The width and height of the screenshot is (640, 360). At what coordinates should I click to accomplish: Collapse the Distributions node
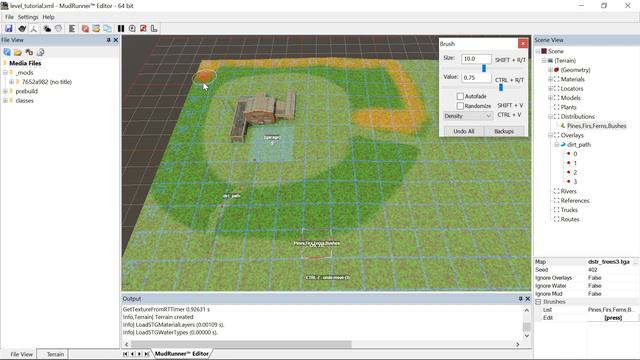click(x=550, y=117)
